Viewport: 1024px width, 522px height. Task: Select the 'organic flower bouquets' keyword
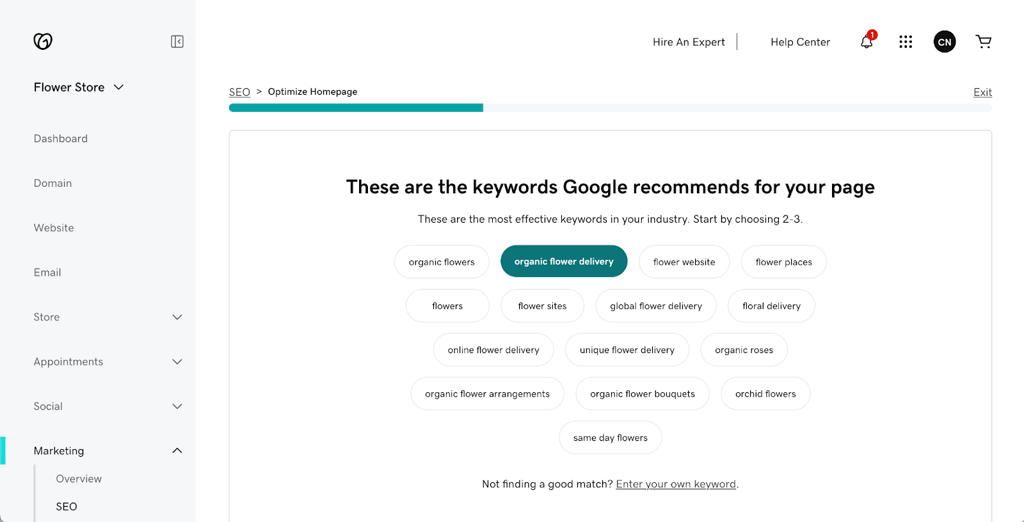tap(642, 394)
